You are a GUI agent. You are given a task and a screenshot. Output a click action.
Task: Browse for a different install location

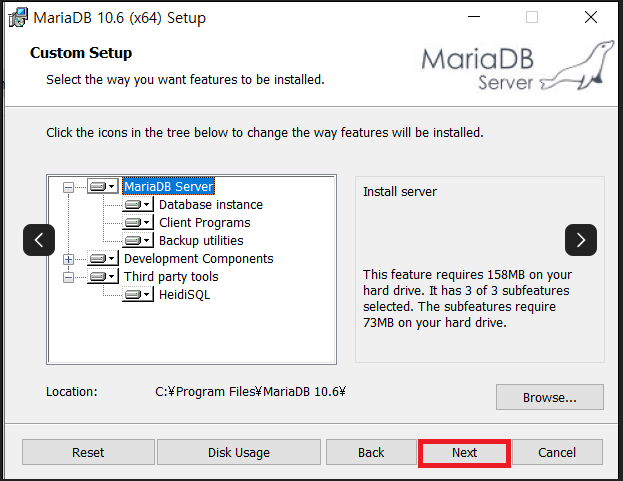coord(549,397)
